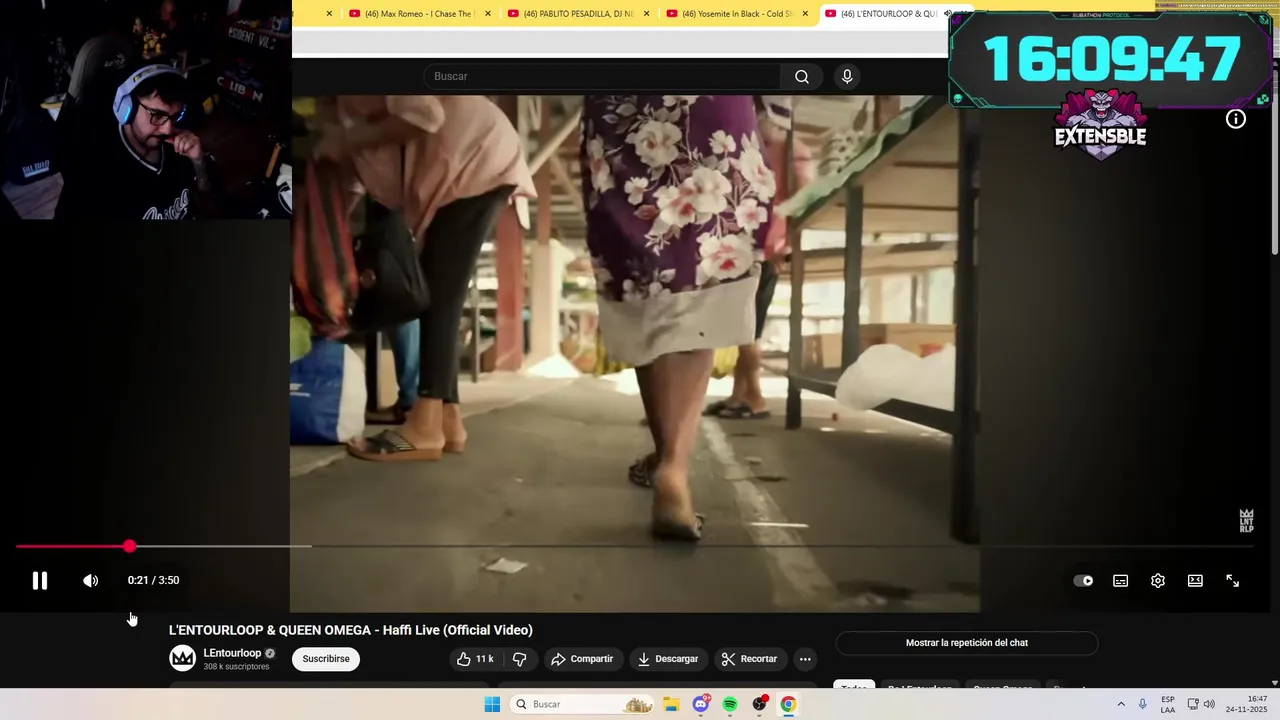Clip video with Recortar button
The image size is (1280, 720).
click(x=750, y=659)
